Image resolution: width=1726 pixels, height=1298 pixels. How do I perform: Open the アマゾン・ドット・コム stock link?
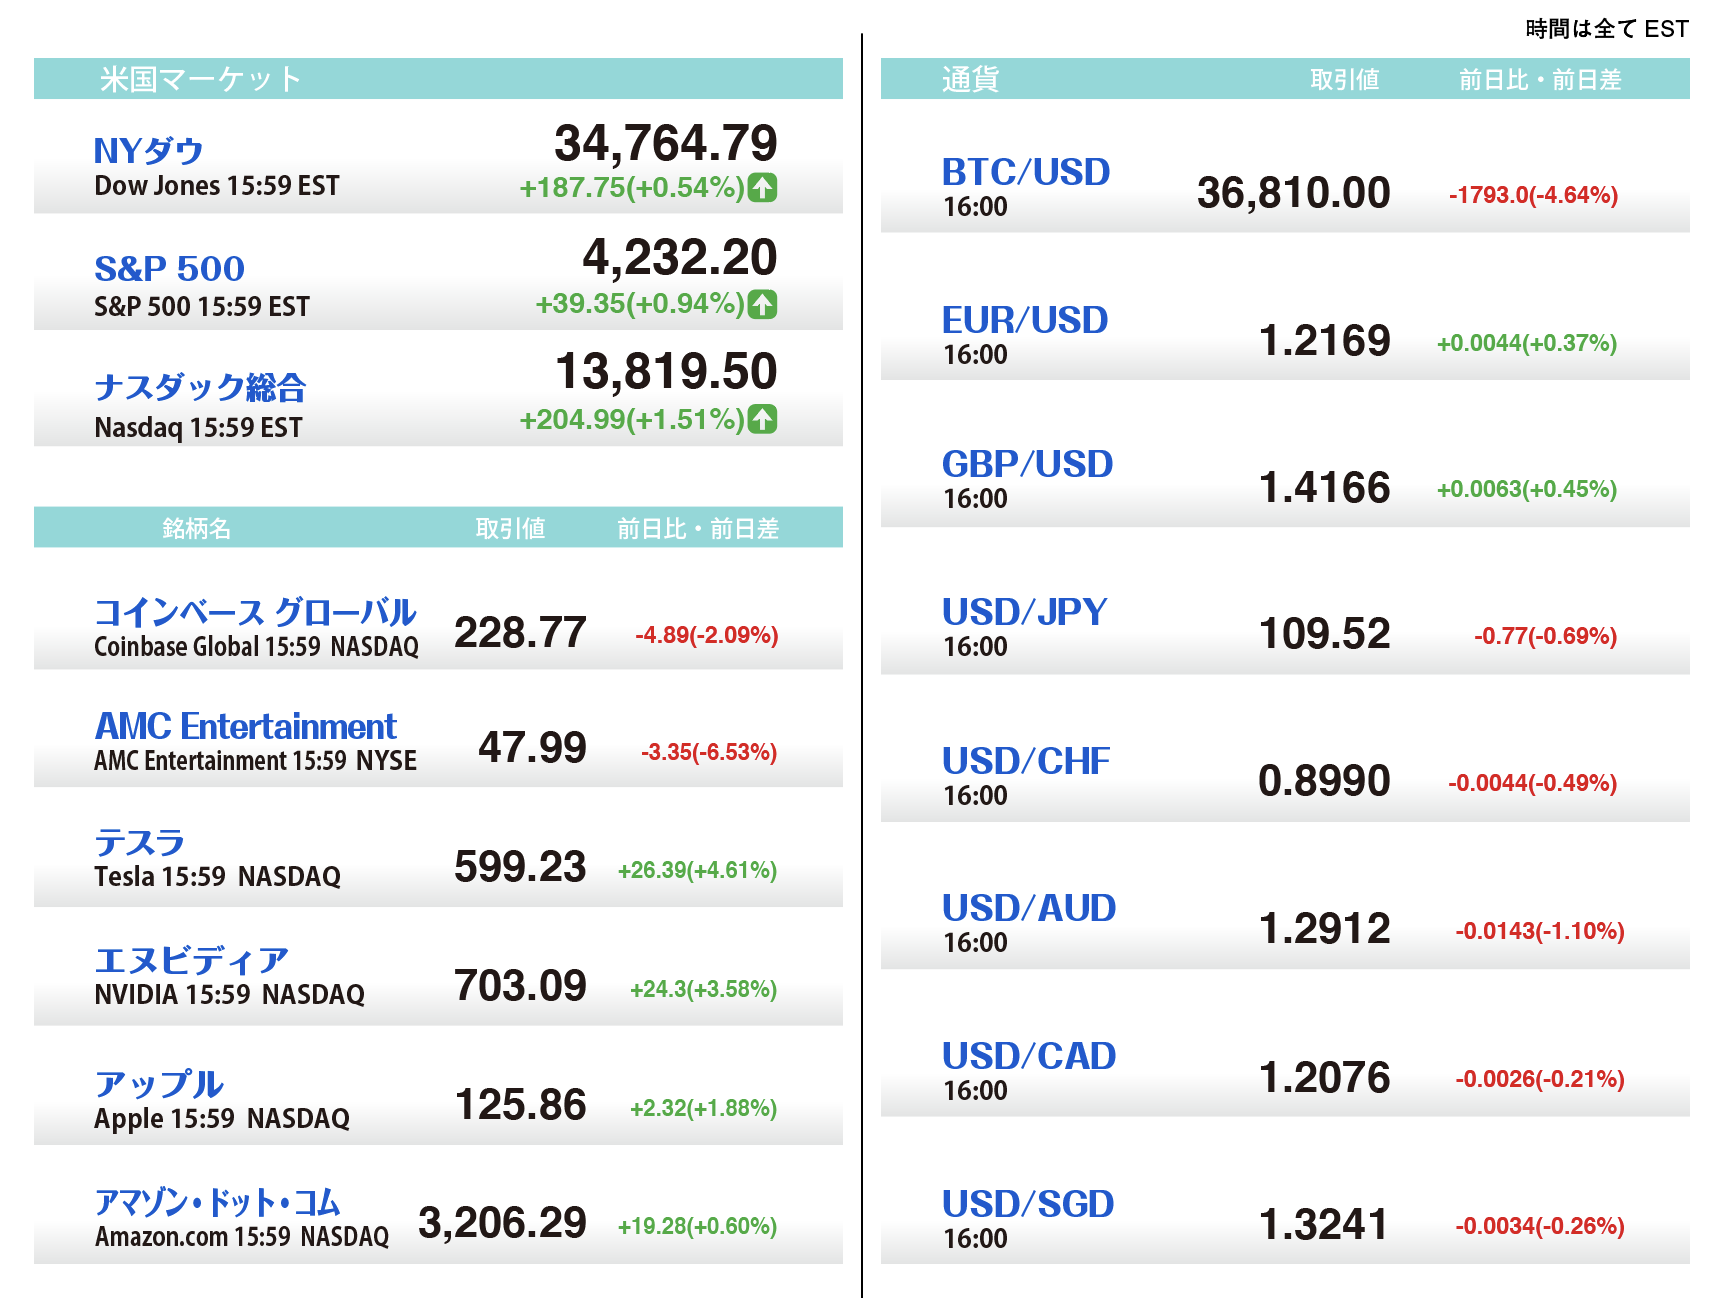pyautogui.click(x=217, y=1202)
